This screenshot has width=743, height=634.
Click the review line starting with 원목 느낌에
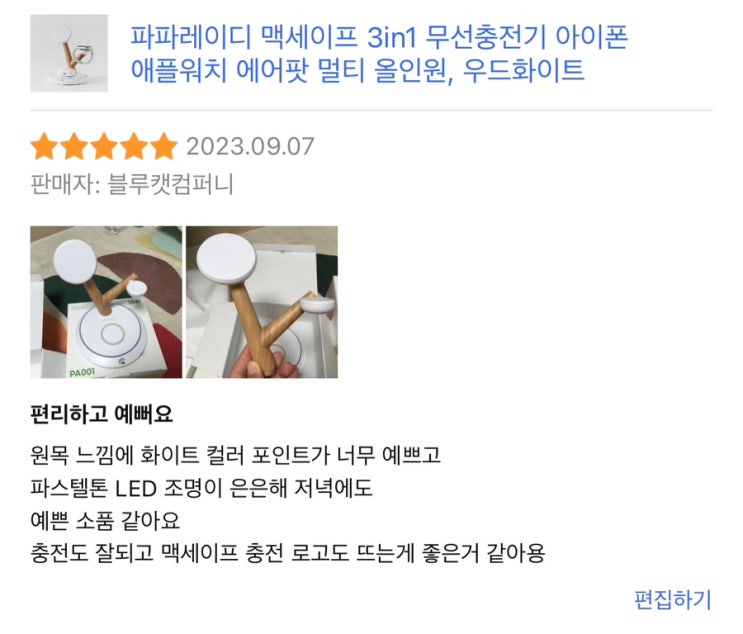(235, 455)
